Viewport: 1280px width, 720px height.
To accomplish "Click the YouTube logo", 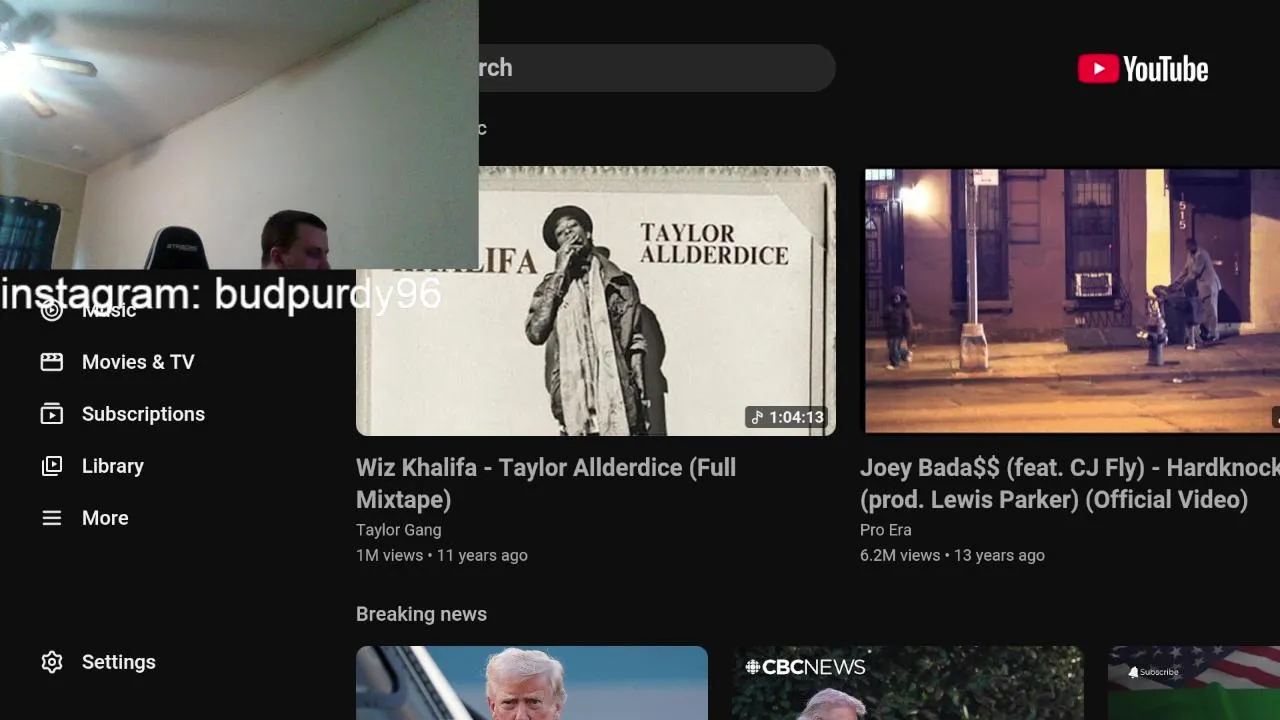I will click(1143, 69).
